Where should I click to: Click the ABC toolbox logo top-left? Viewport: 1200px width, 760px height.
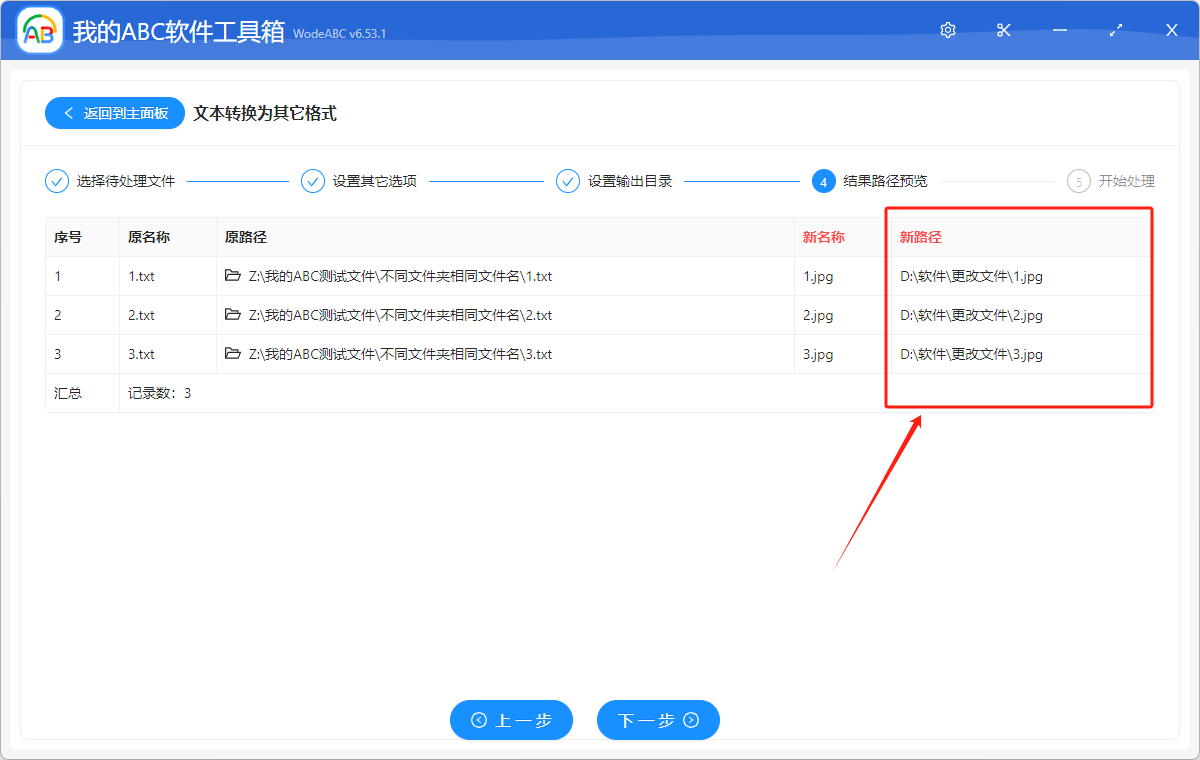click(39, 30)
